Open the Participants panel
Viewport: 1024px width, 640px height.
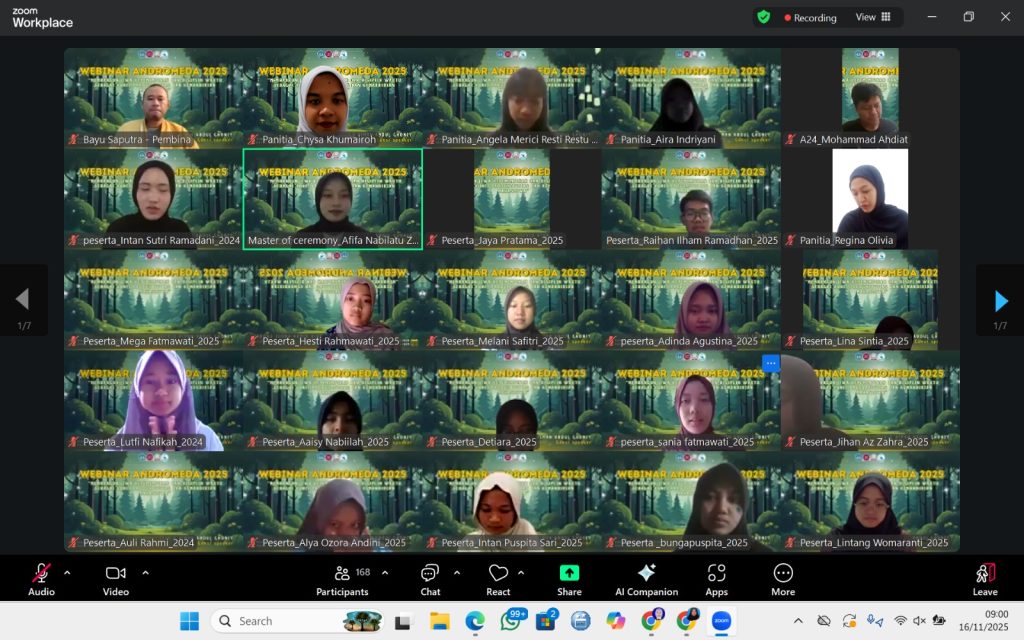(x=342, y=578)
